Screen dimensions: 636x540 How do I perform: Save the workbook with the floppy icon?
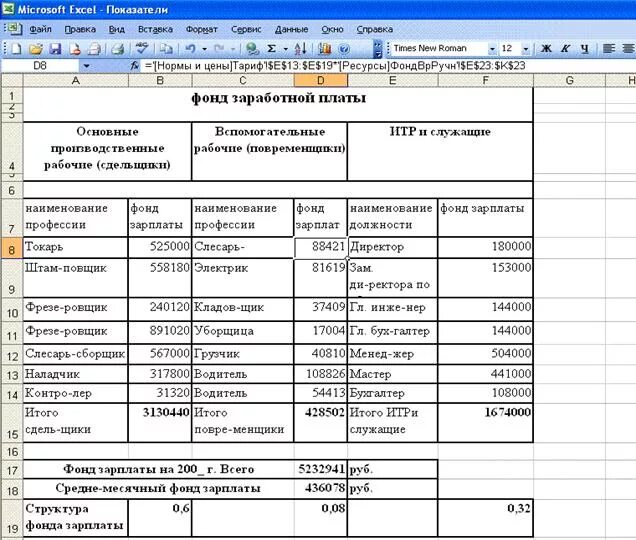coord(55,49)
